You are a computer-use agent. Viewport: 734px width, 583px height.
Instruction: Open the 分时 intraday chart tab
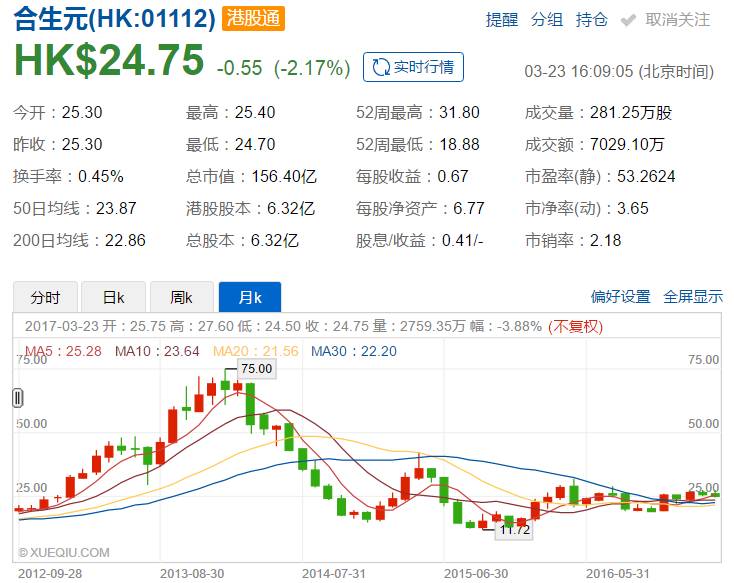(x=45, y=297)
